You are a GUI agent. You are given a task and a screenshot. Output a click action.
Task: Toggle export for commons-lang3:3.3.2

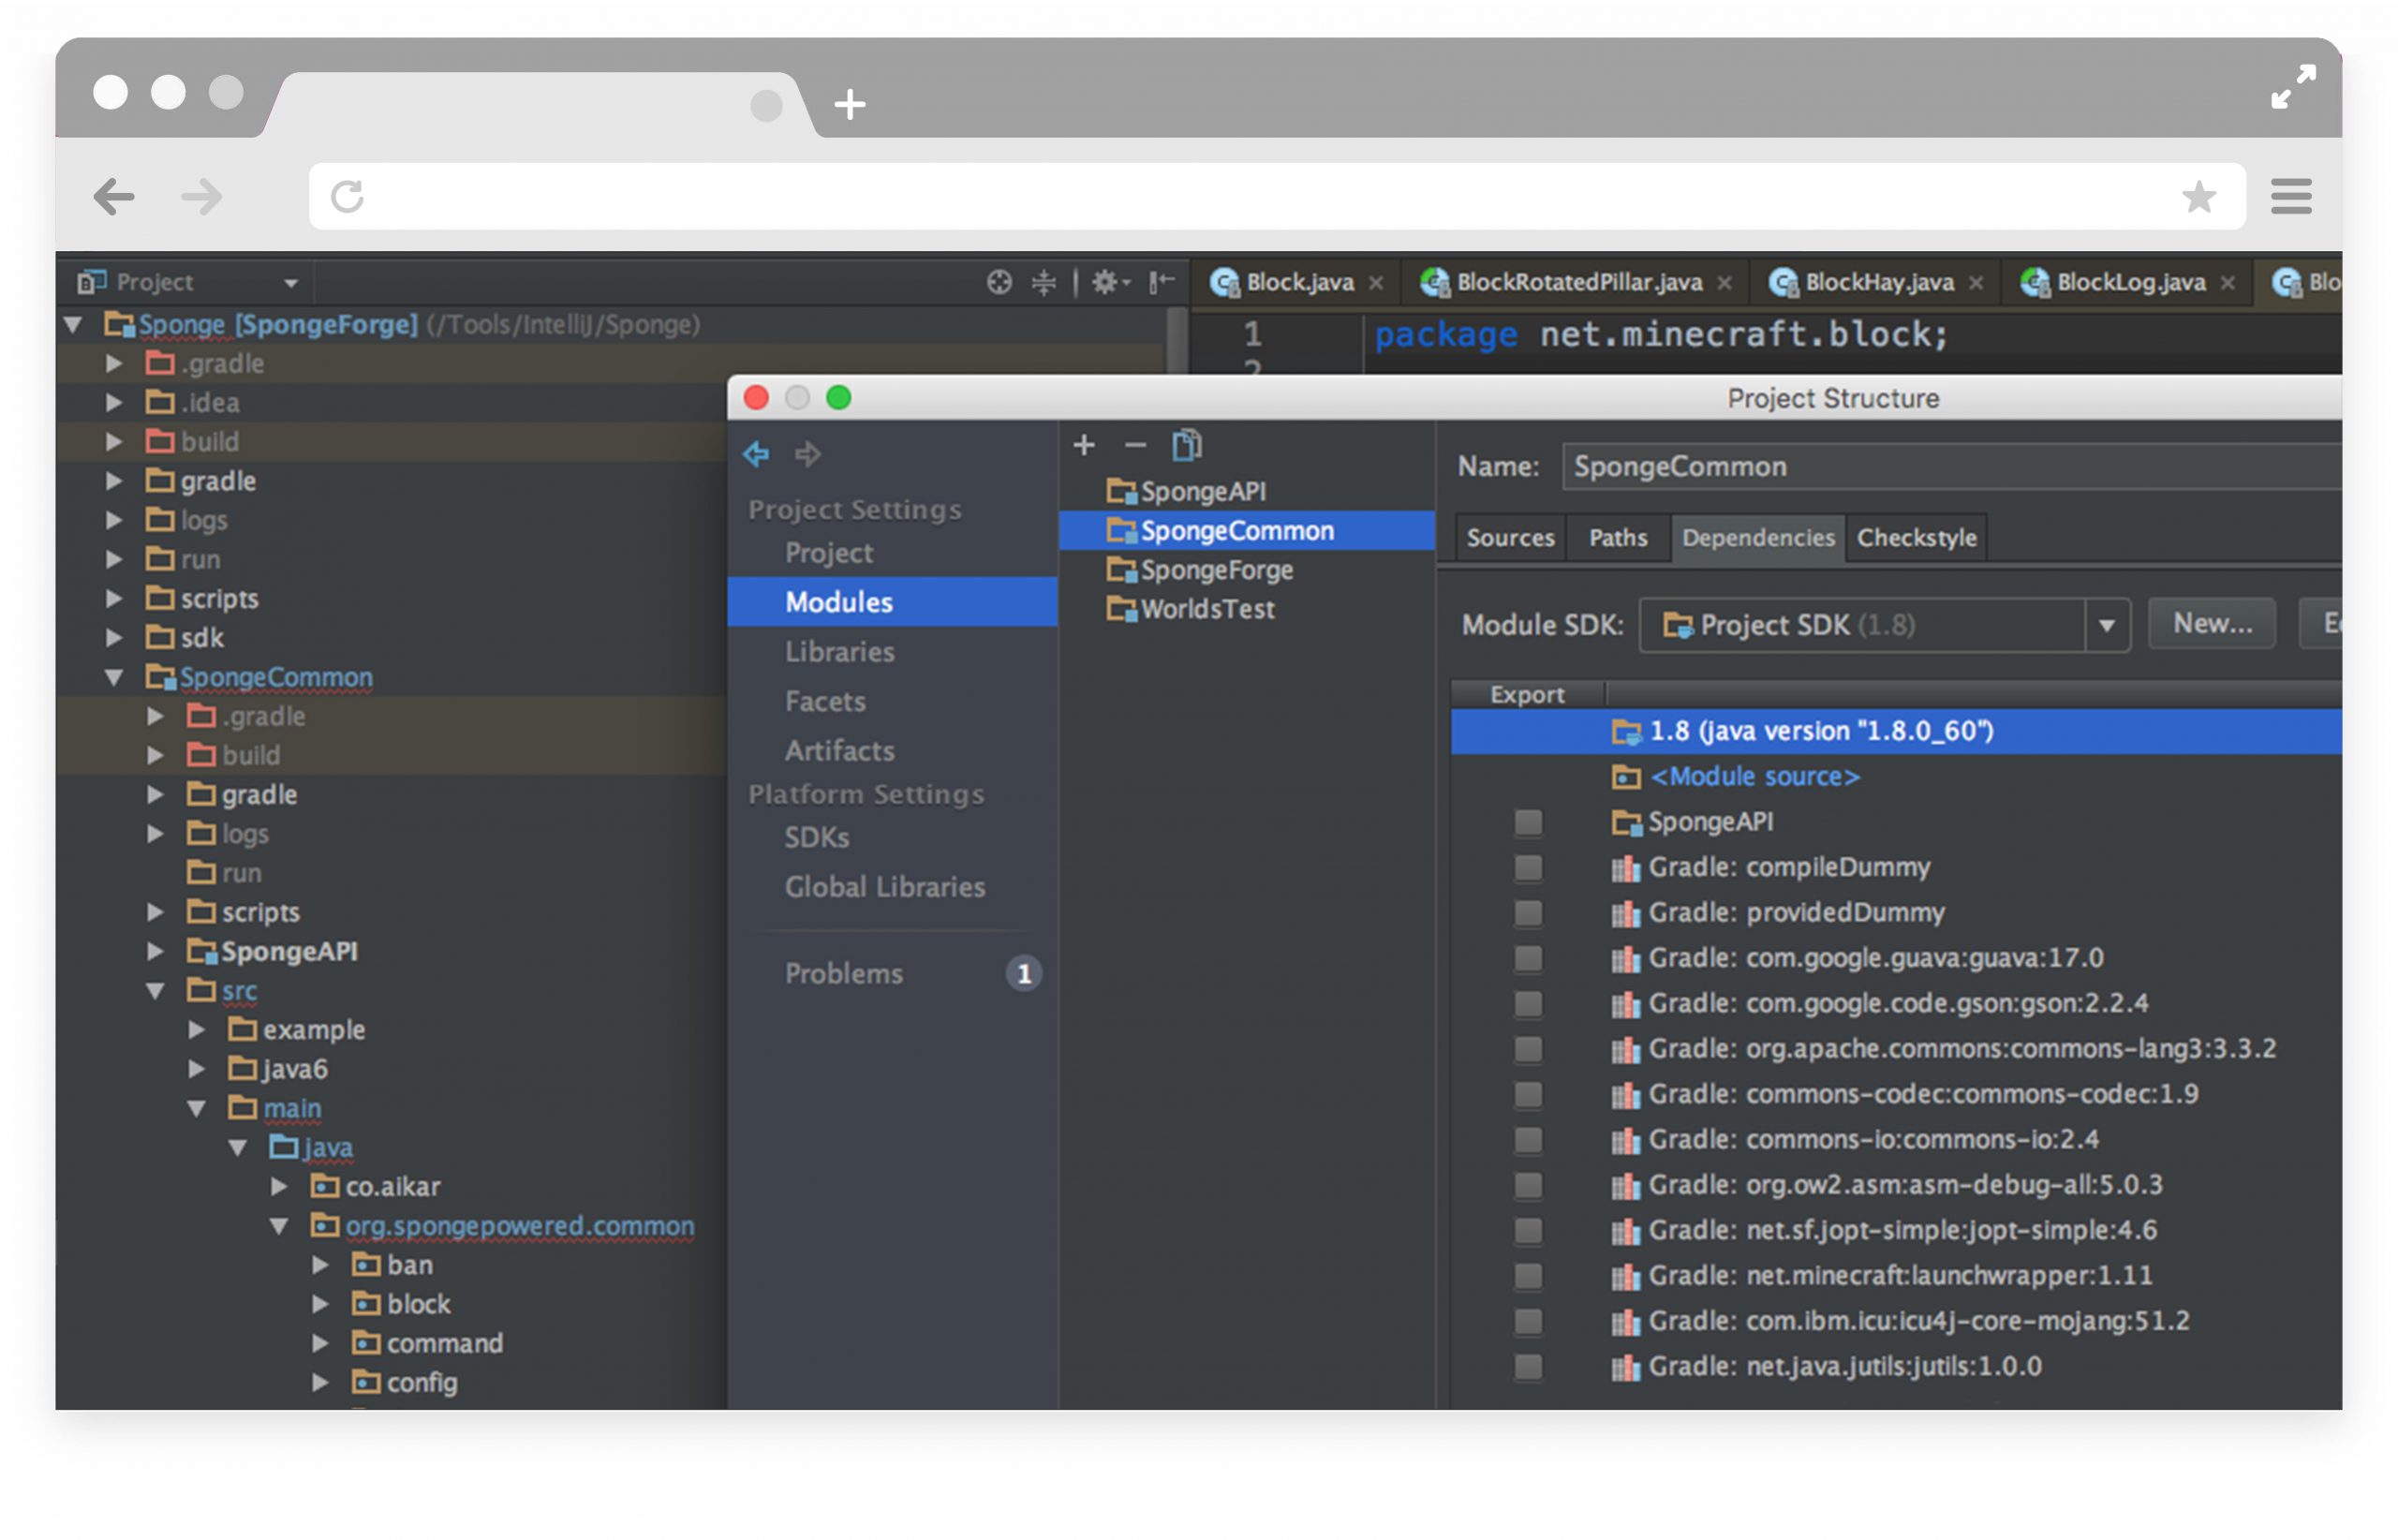click(1528, 1049)
